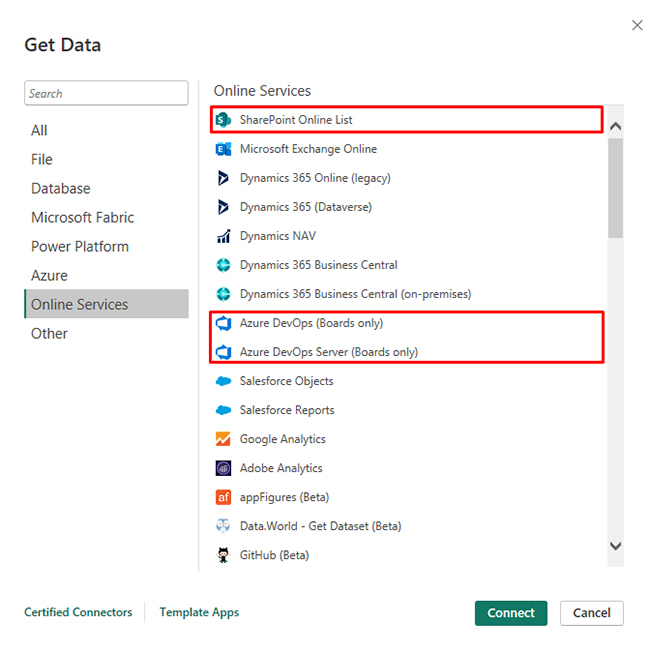Click into the Search connectors field

coord(106,93)
